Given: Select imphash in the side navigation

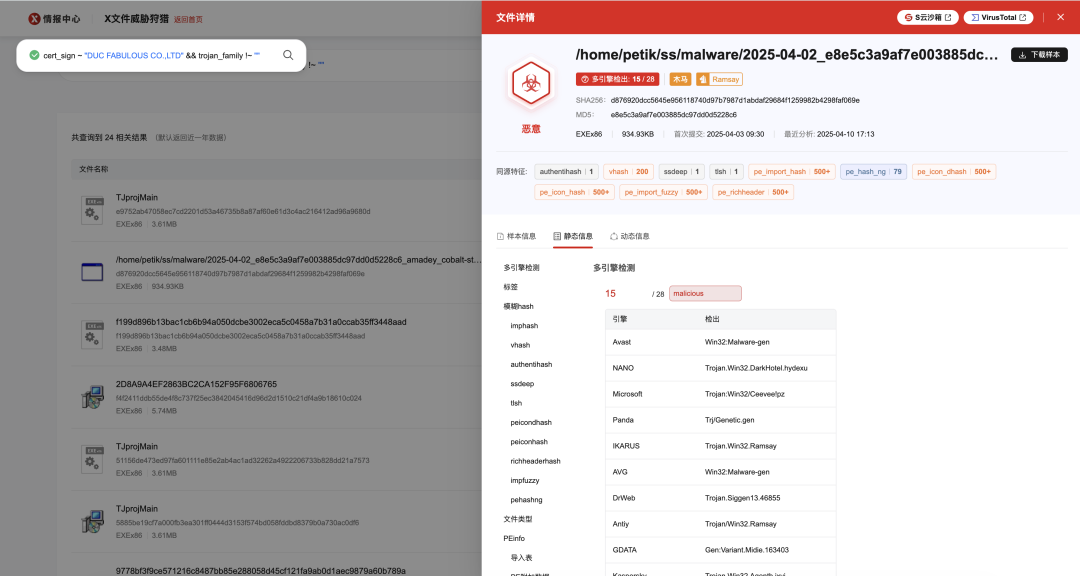Looking at the screenshot, I should pos(524,325).
